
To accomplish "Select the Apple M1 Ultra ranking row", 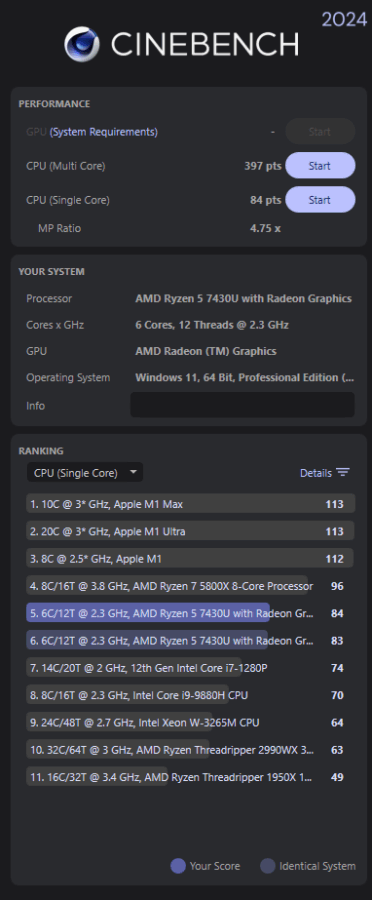I will (x=191, y=532).
